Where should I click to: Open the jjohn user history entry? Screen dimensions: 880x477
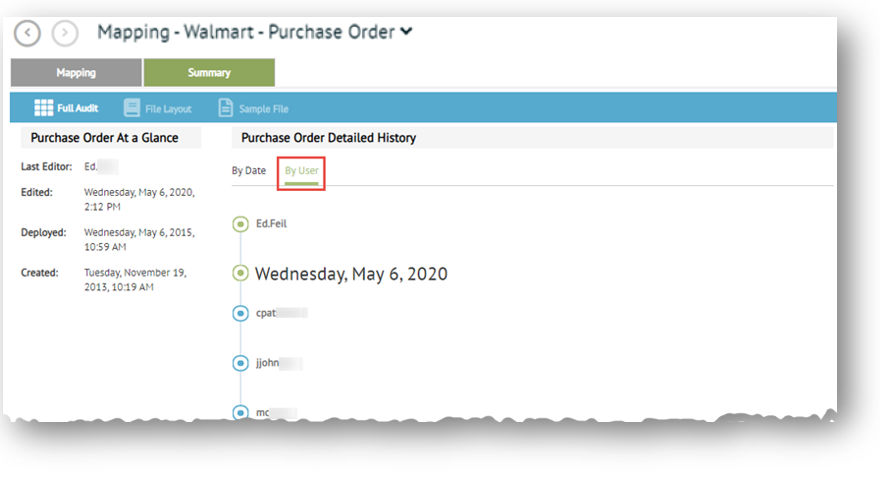(269, 363)
